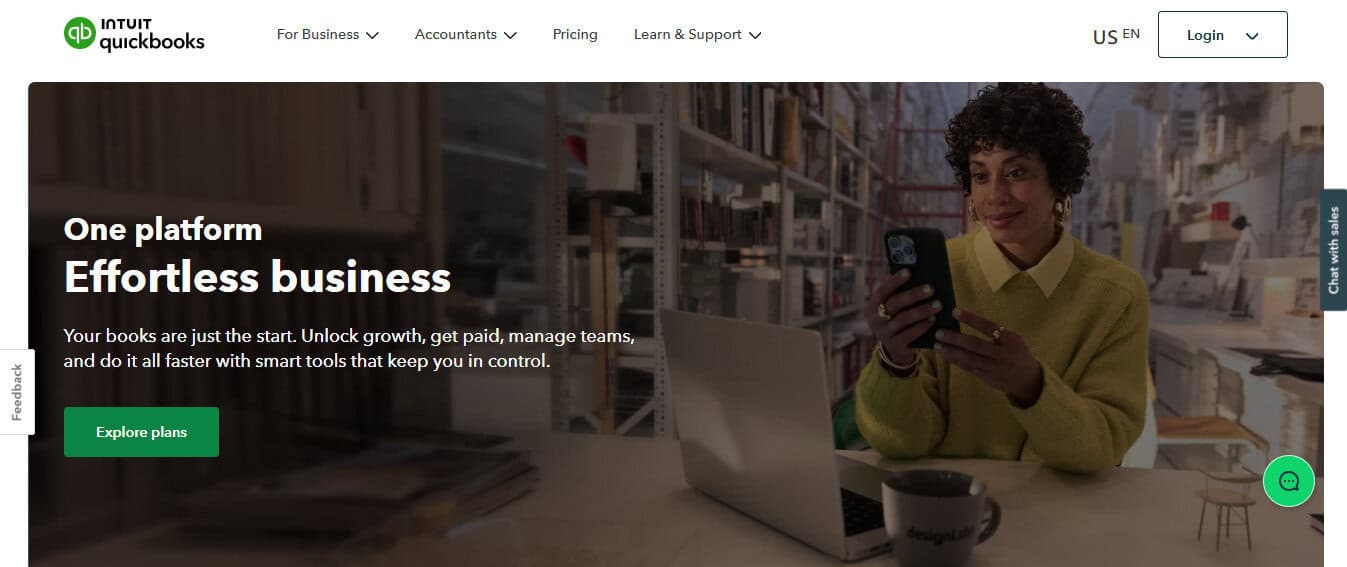Expand the Learn & Support chevron

point(755,35)
